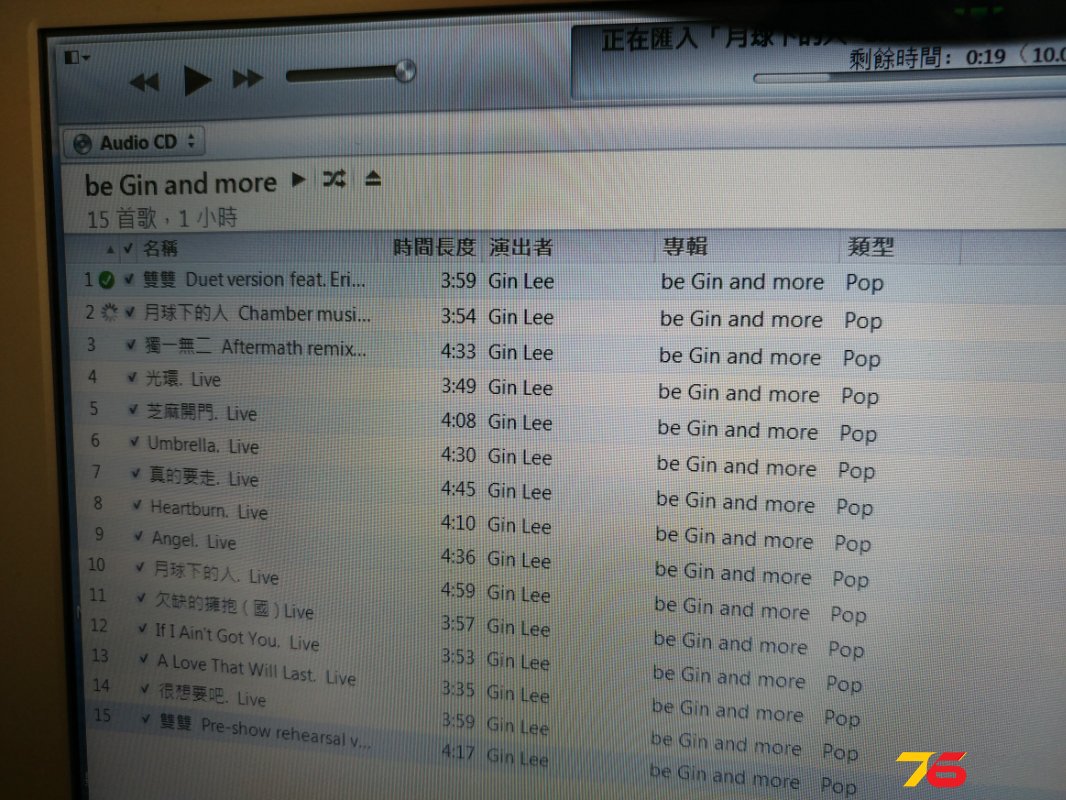Click the 3:54 duration of track 2
Viewport: 1066px width, 800px height.
click(x=458, y=316)
